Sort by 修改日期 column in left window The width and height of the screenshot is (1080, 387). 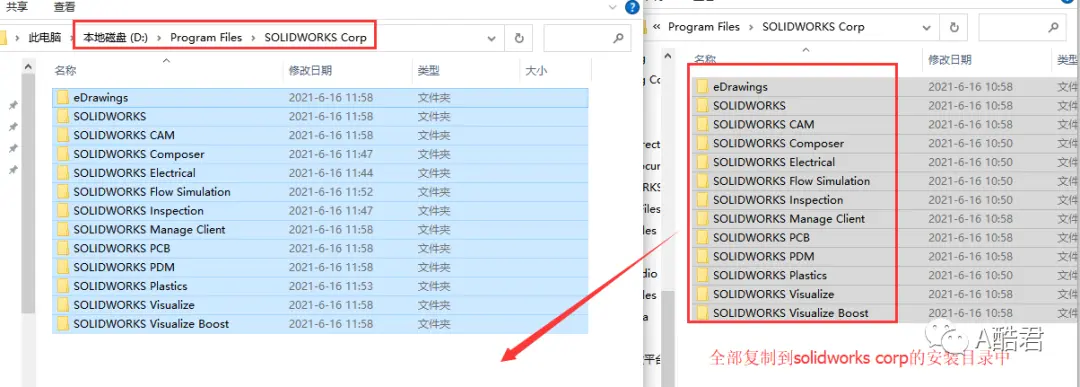pyautogui.click(x=310, y=70)
